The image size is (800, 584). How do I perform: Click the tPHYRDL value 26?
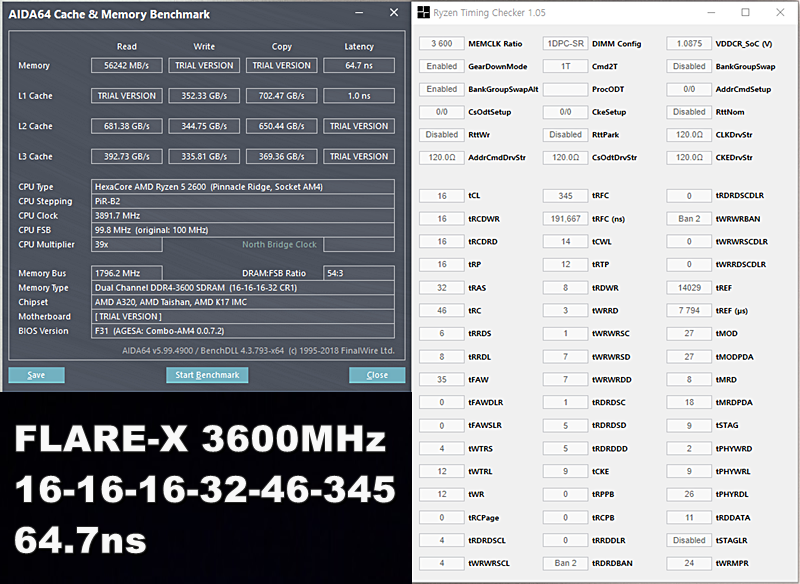[689, 494]
